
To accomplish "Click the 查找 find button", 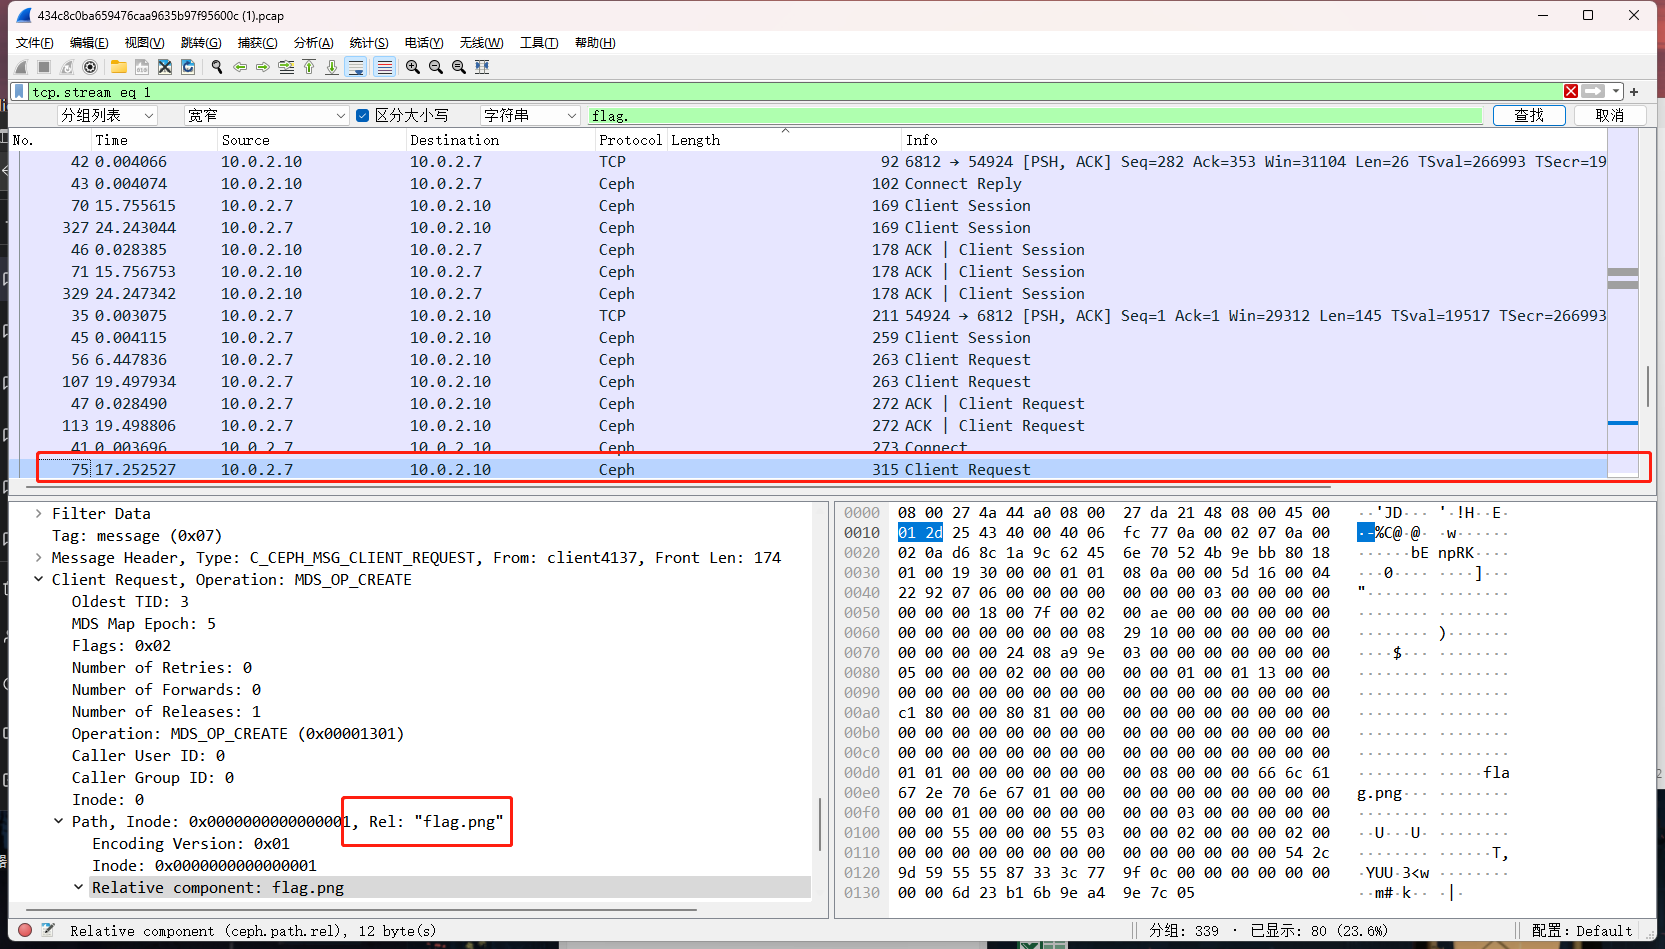I will coord(1529,116).
